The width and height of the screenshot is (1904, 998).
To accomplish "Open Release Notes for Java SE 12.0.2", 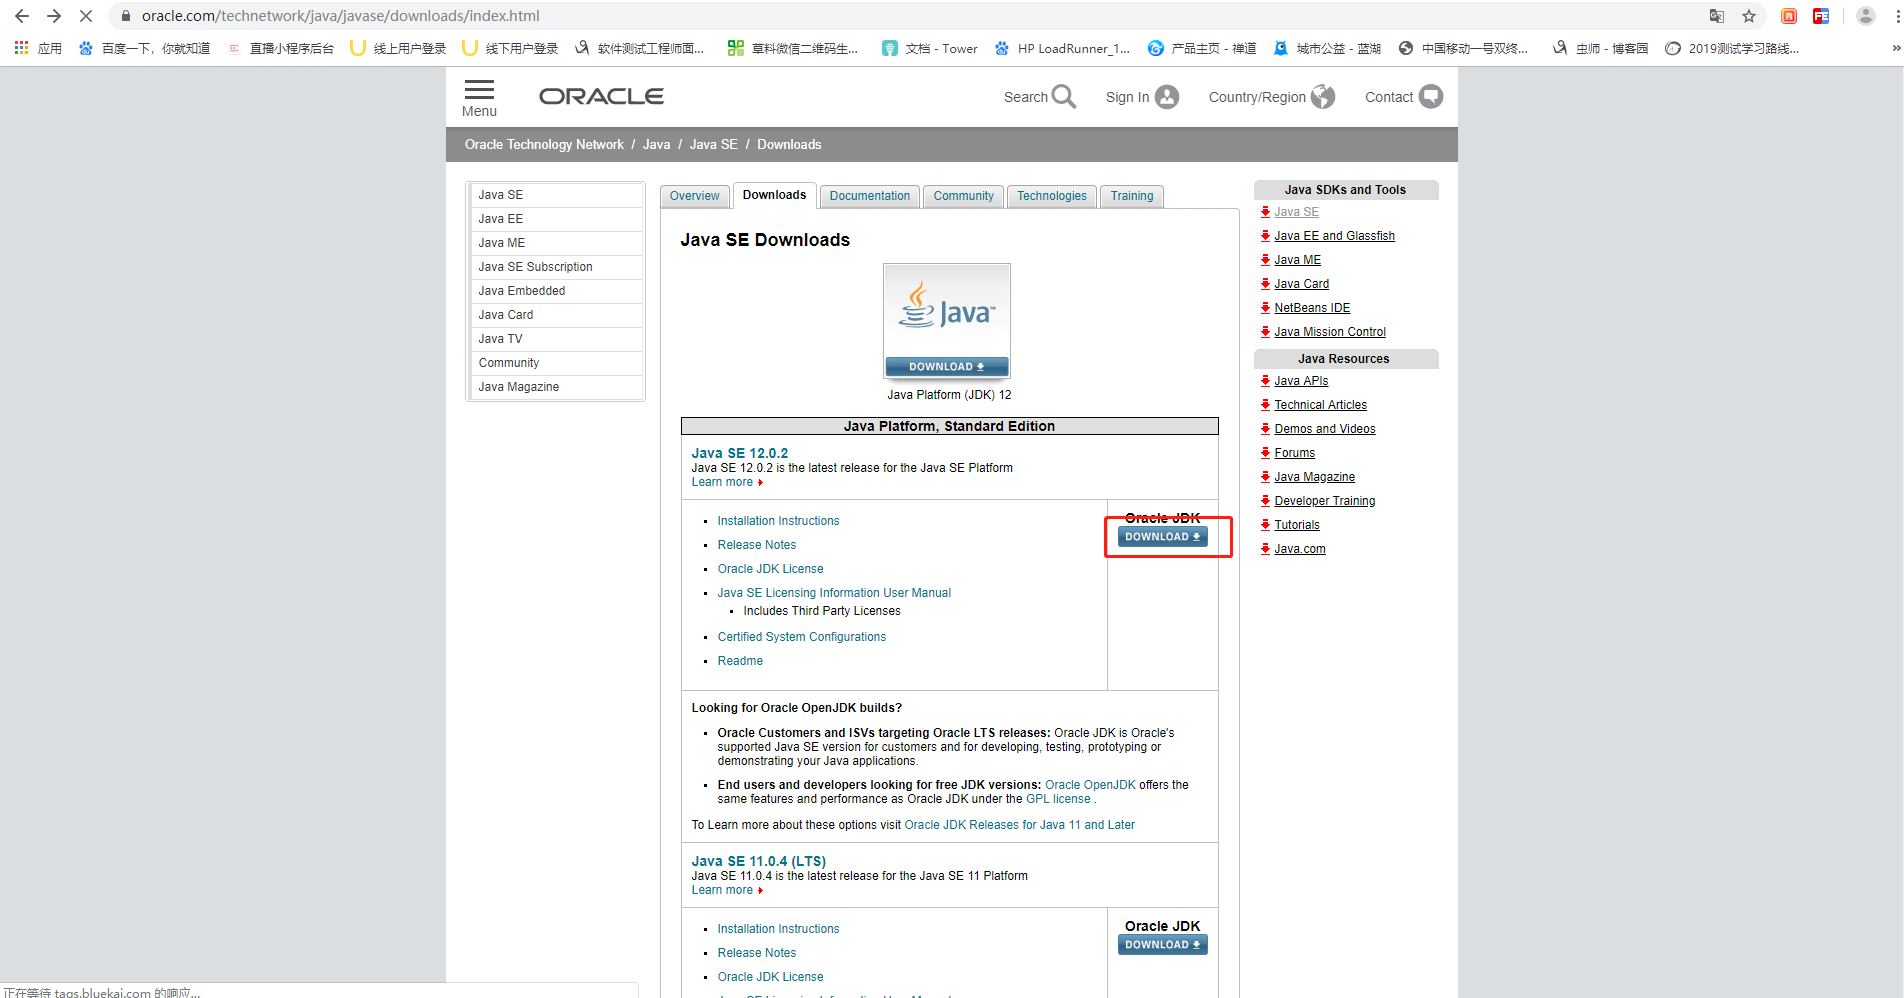I will tap(757, 545).
